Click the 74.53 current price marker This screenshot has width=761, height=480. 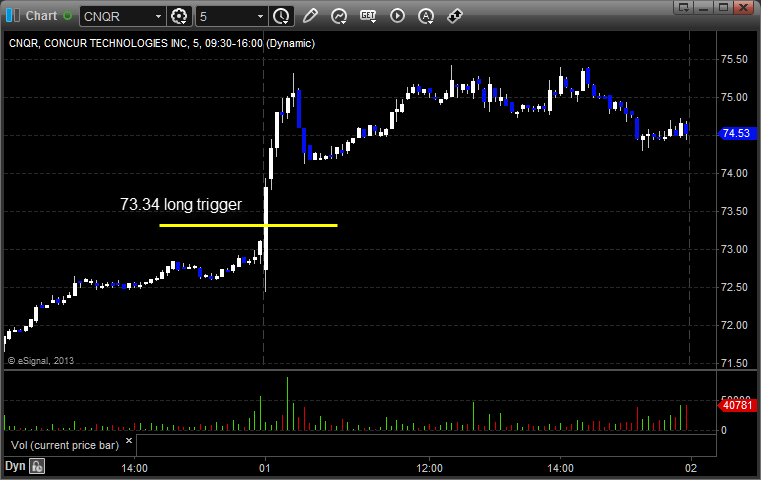[737, 133]
